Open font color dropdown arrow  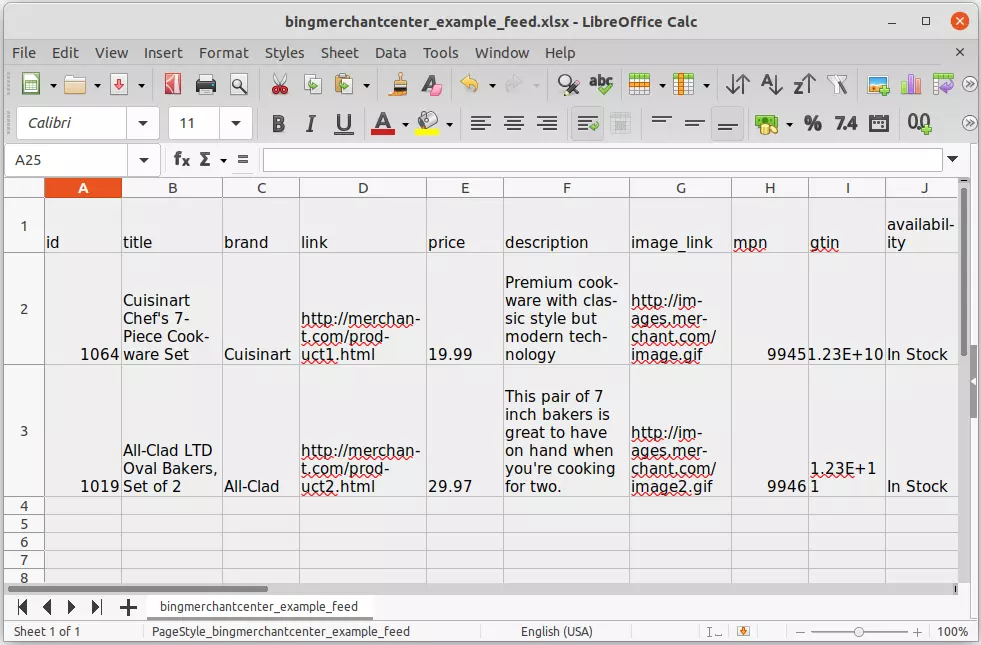point(405,124)
